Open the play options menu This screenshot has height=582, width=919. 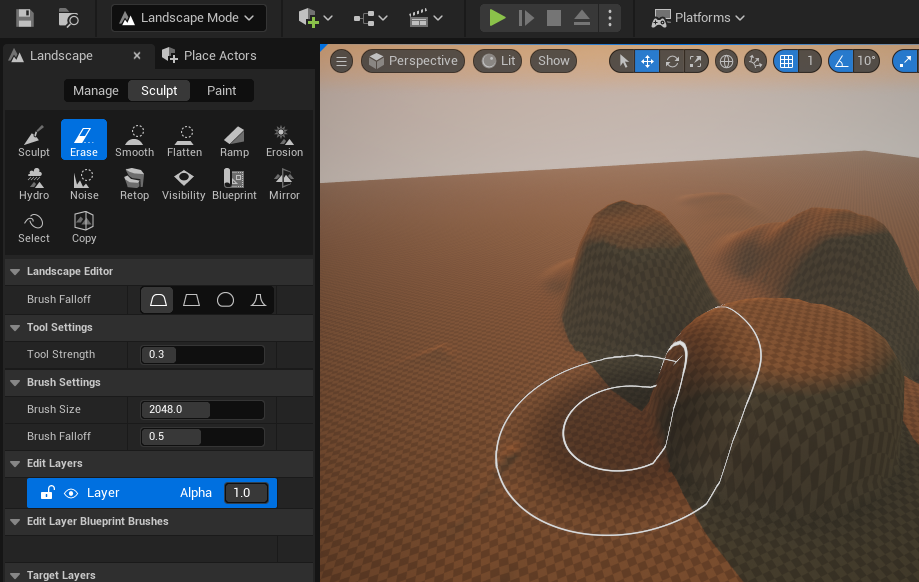(x=610, y=18)
